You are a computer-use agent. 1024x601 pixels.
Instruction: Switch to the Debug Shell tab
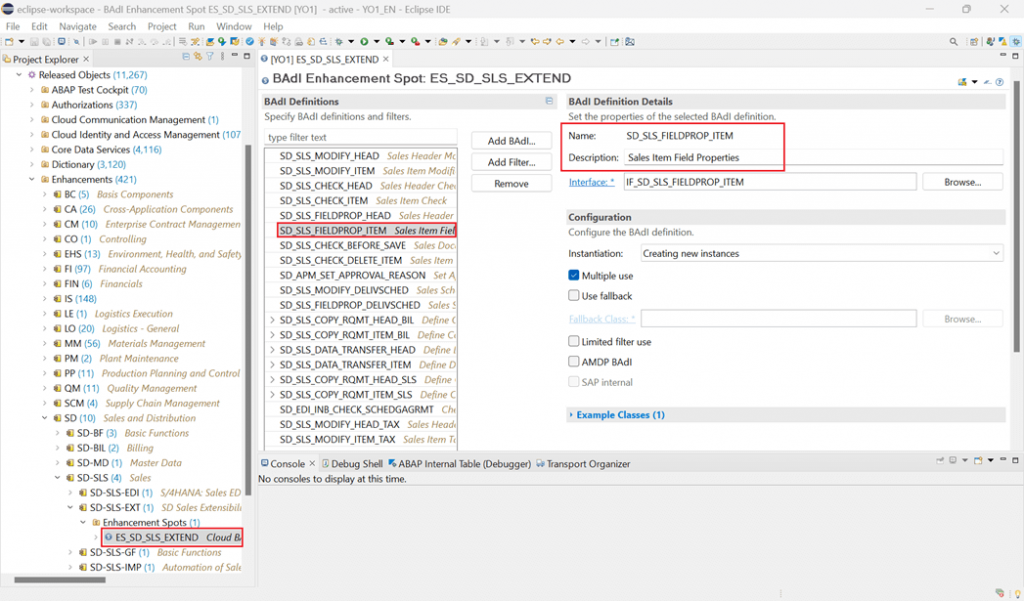pos(353,464)
